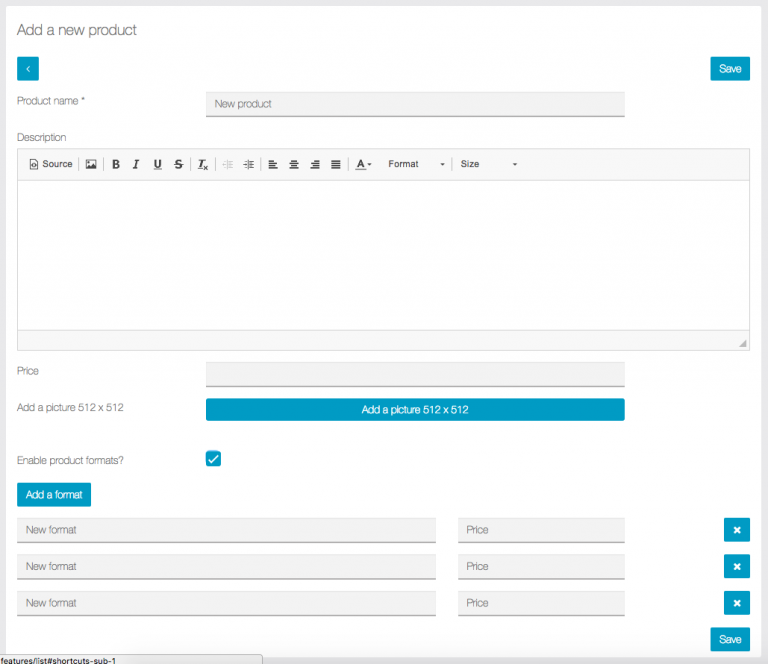Click the Add a format button
This screenshot has width=768, height=664.
[54, 495]
